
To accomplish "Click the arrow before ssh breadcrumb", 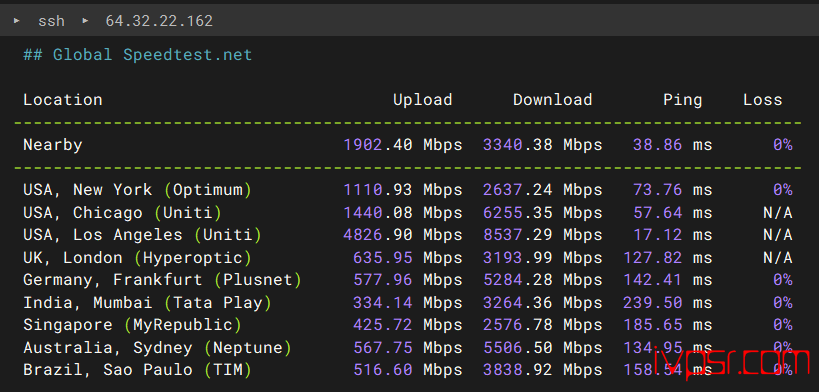I will (x=17, y=21).
